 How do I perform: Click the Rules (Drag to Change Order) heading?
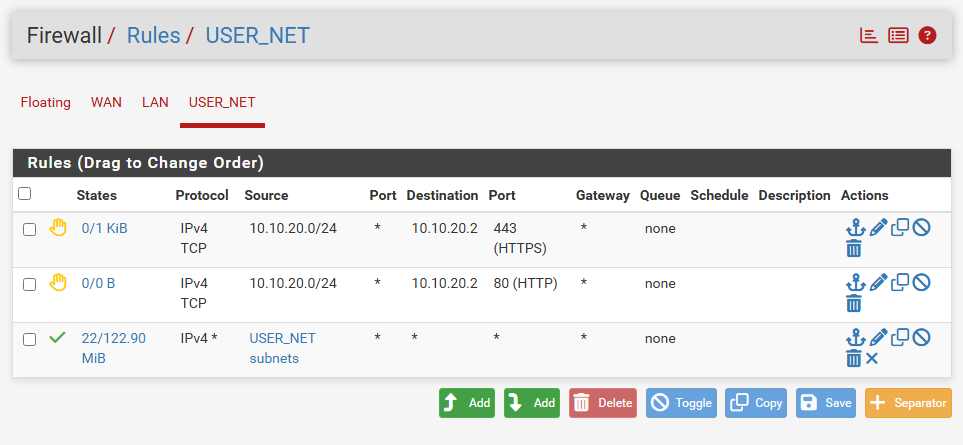point(146,163)
